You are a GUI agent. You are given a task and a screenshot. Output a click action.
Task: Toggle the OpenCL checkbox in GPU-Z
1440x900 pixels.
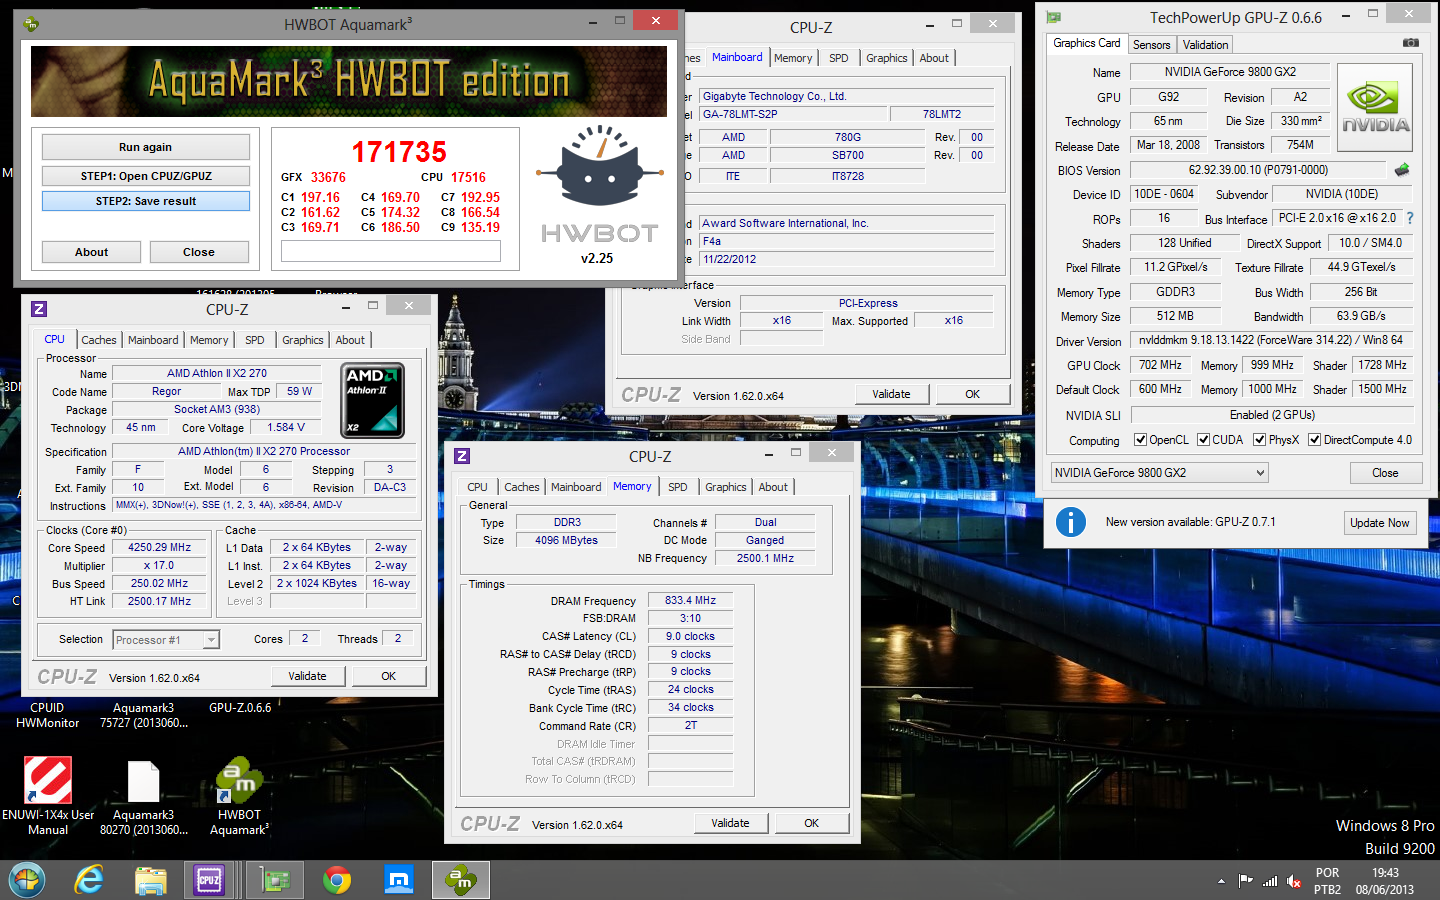pyautogui.click(x=1140, y=440)
